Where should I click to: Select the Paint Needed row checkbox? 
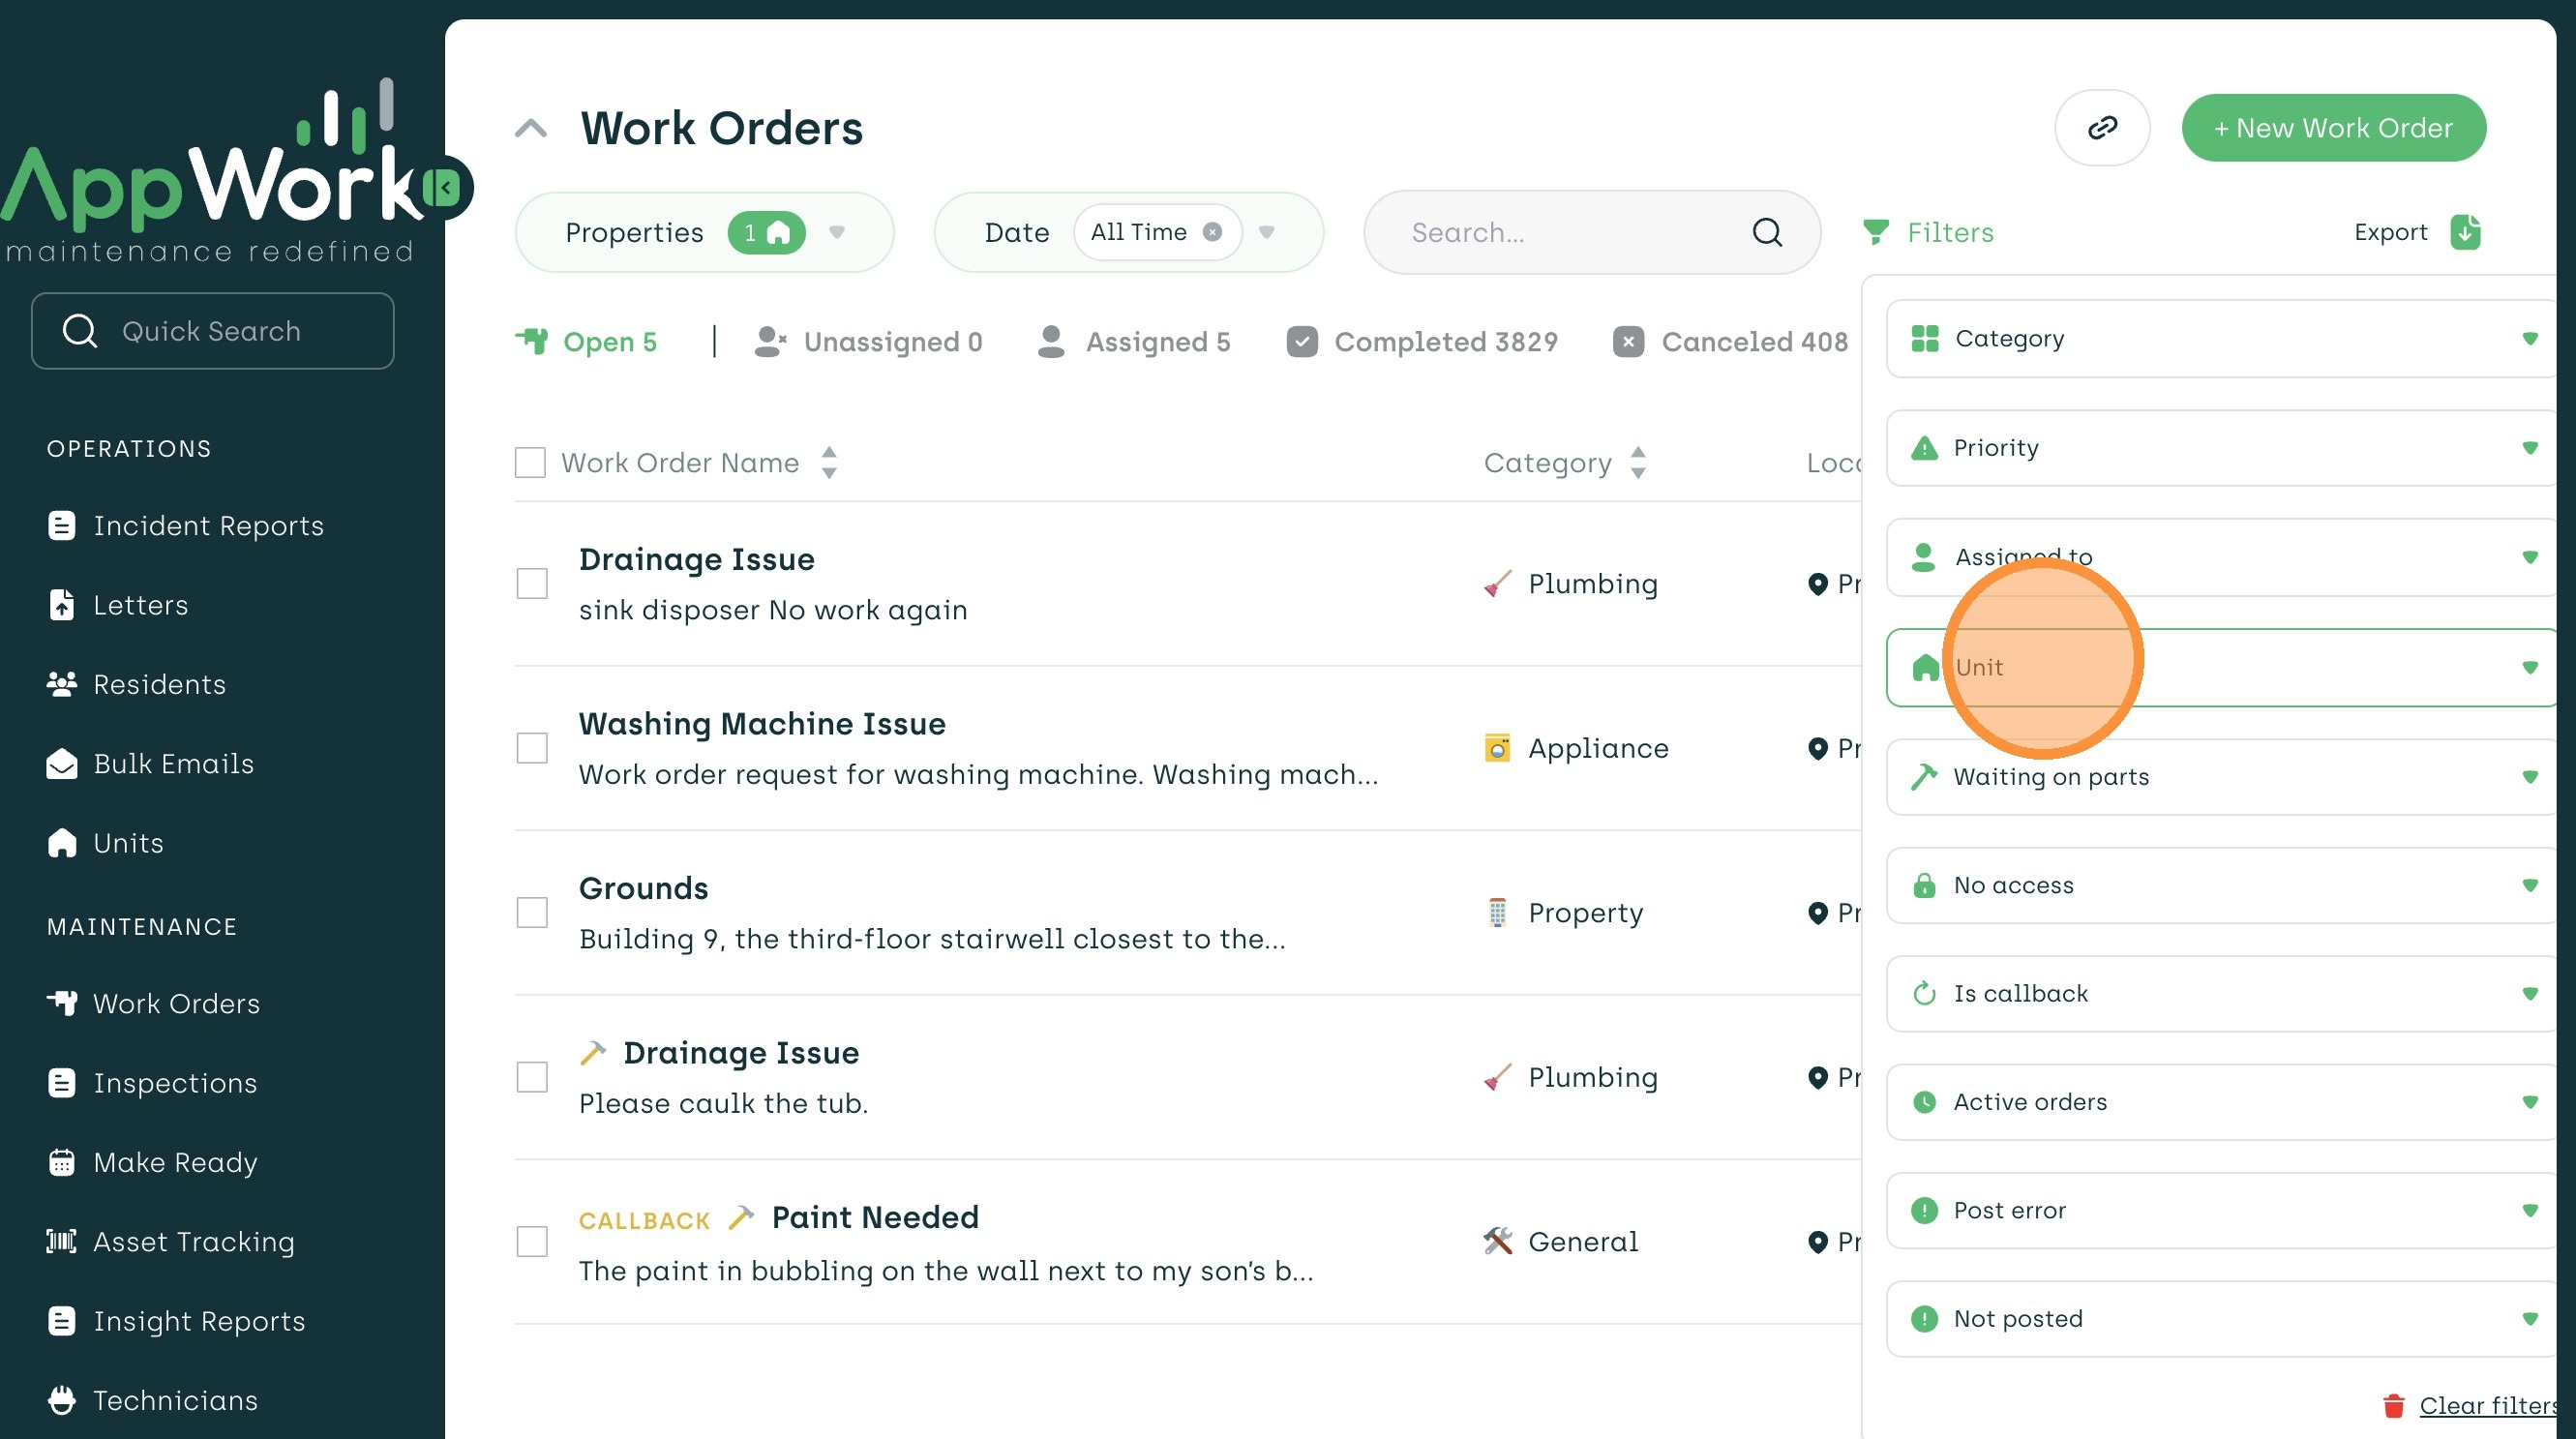(x=532, y=1242)
